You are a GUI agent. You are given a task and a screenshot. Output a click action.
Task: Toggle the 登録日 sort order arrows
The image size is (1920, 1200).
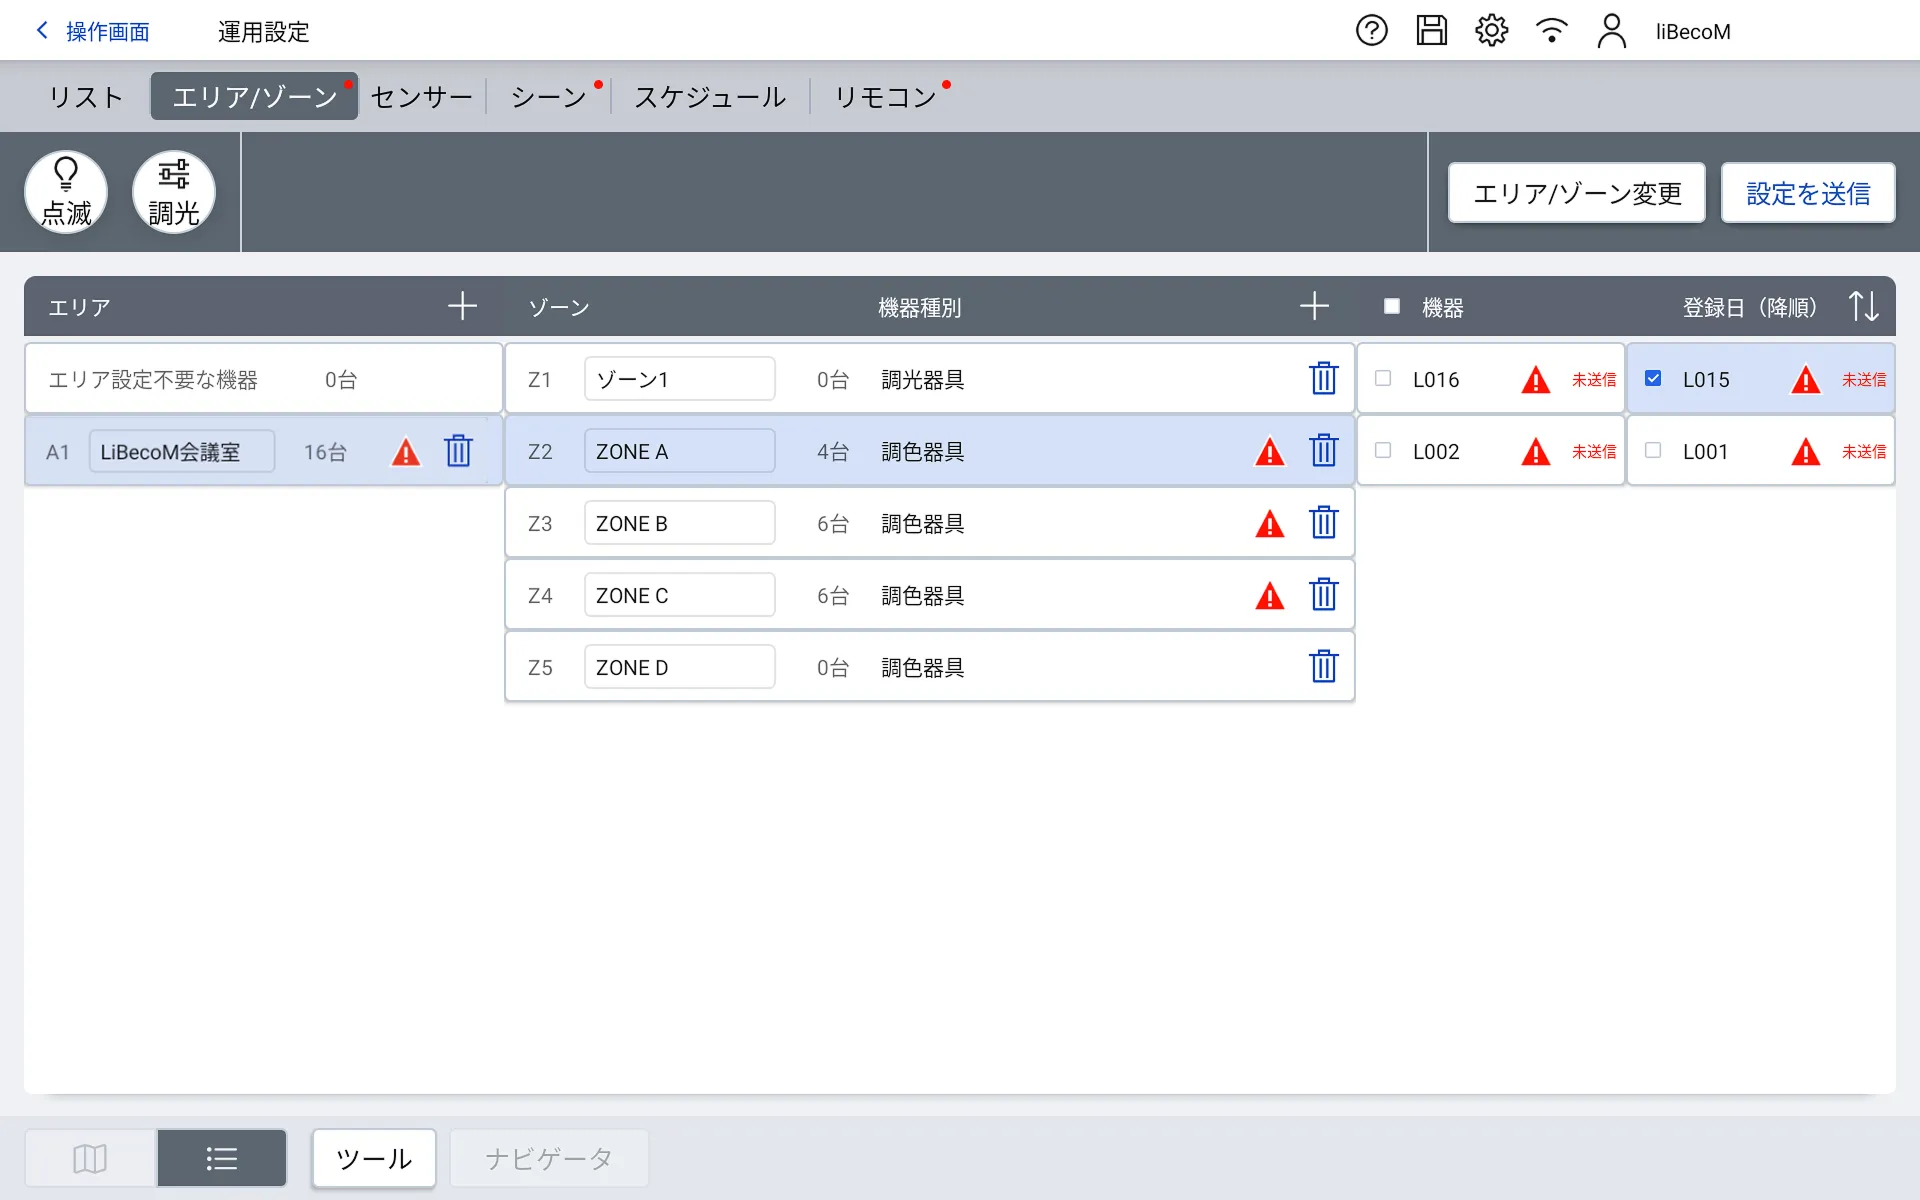click(1863, 306)
